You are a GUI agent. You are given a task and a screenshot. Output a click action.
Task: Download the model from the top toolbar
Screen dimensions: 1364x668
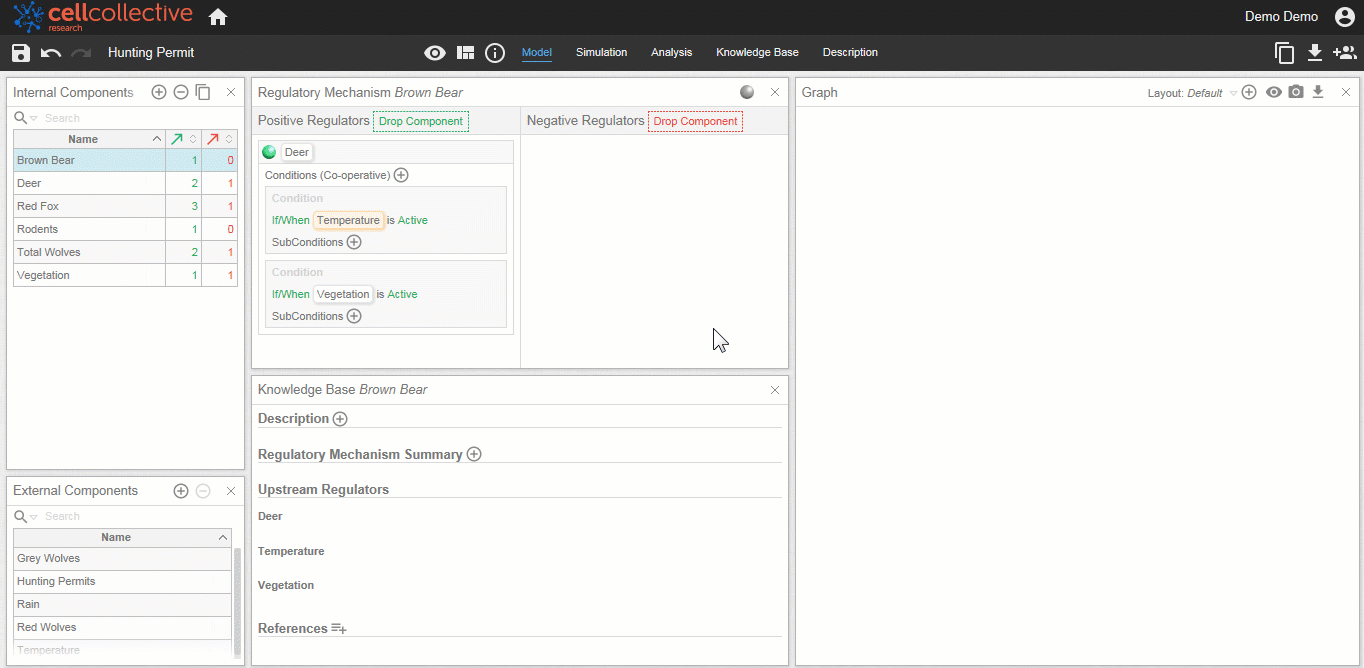(1315, 53)
